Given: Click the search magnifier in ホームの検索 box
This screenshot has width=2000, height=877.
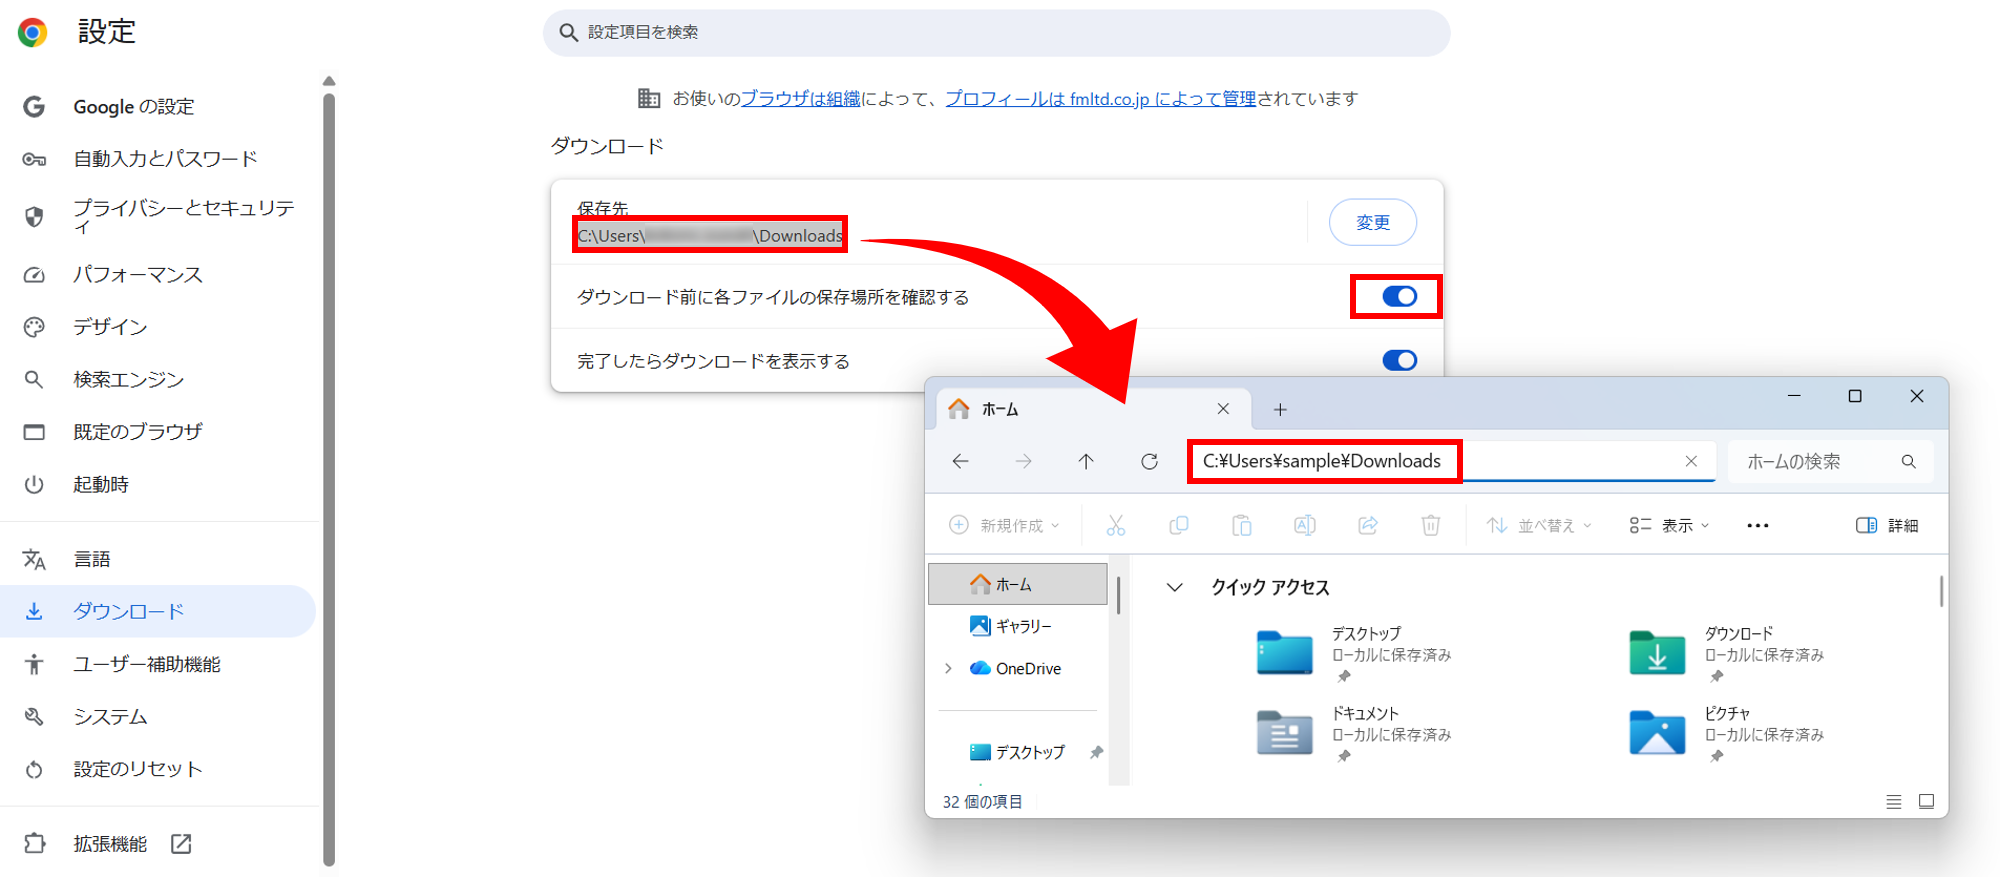Looking at the screenshot, I should pyautogui.click(x=1909, y=461).
